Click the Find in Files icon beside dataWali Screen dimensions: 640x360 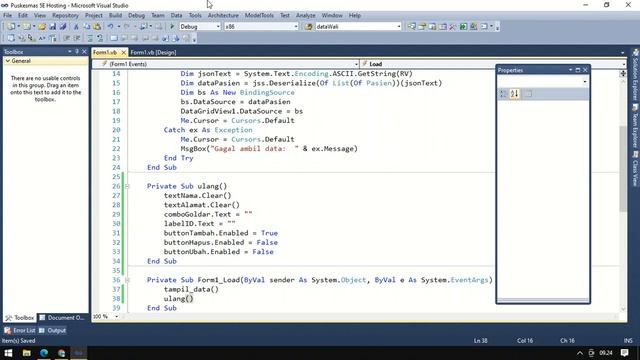pyautogui.click(x=309, y=27)
